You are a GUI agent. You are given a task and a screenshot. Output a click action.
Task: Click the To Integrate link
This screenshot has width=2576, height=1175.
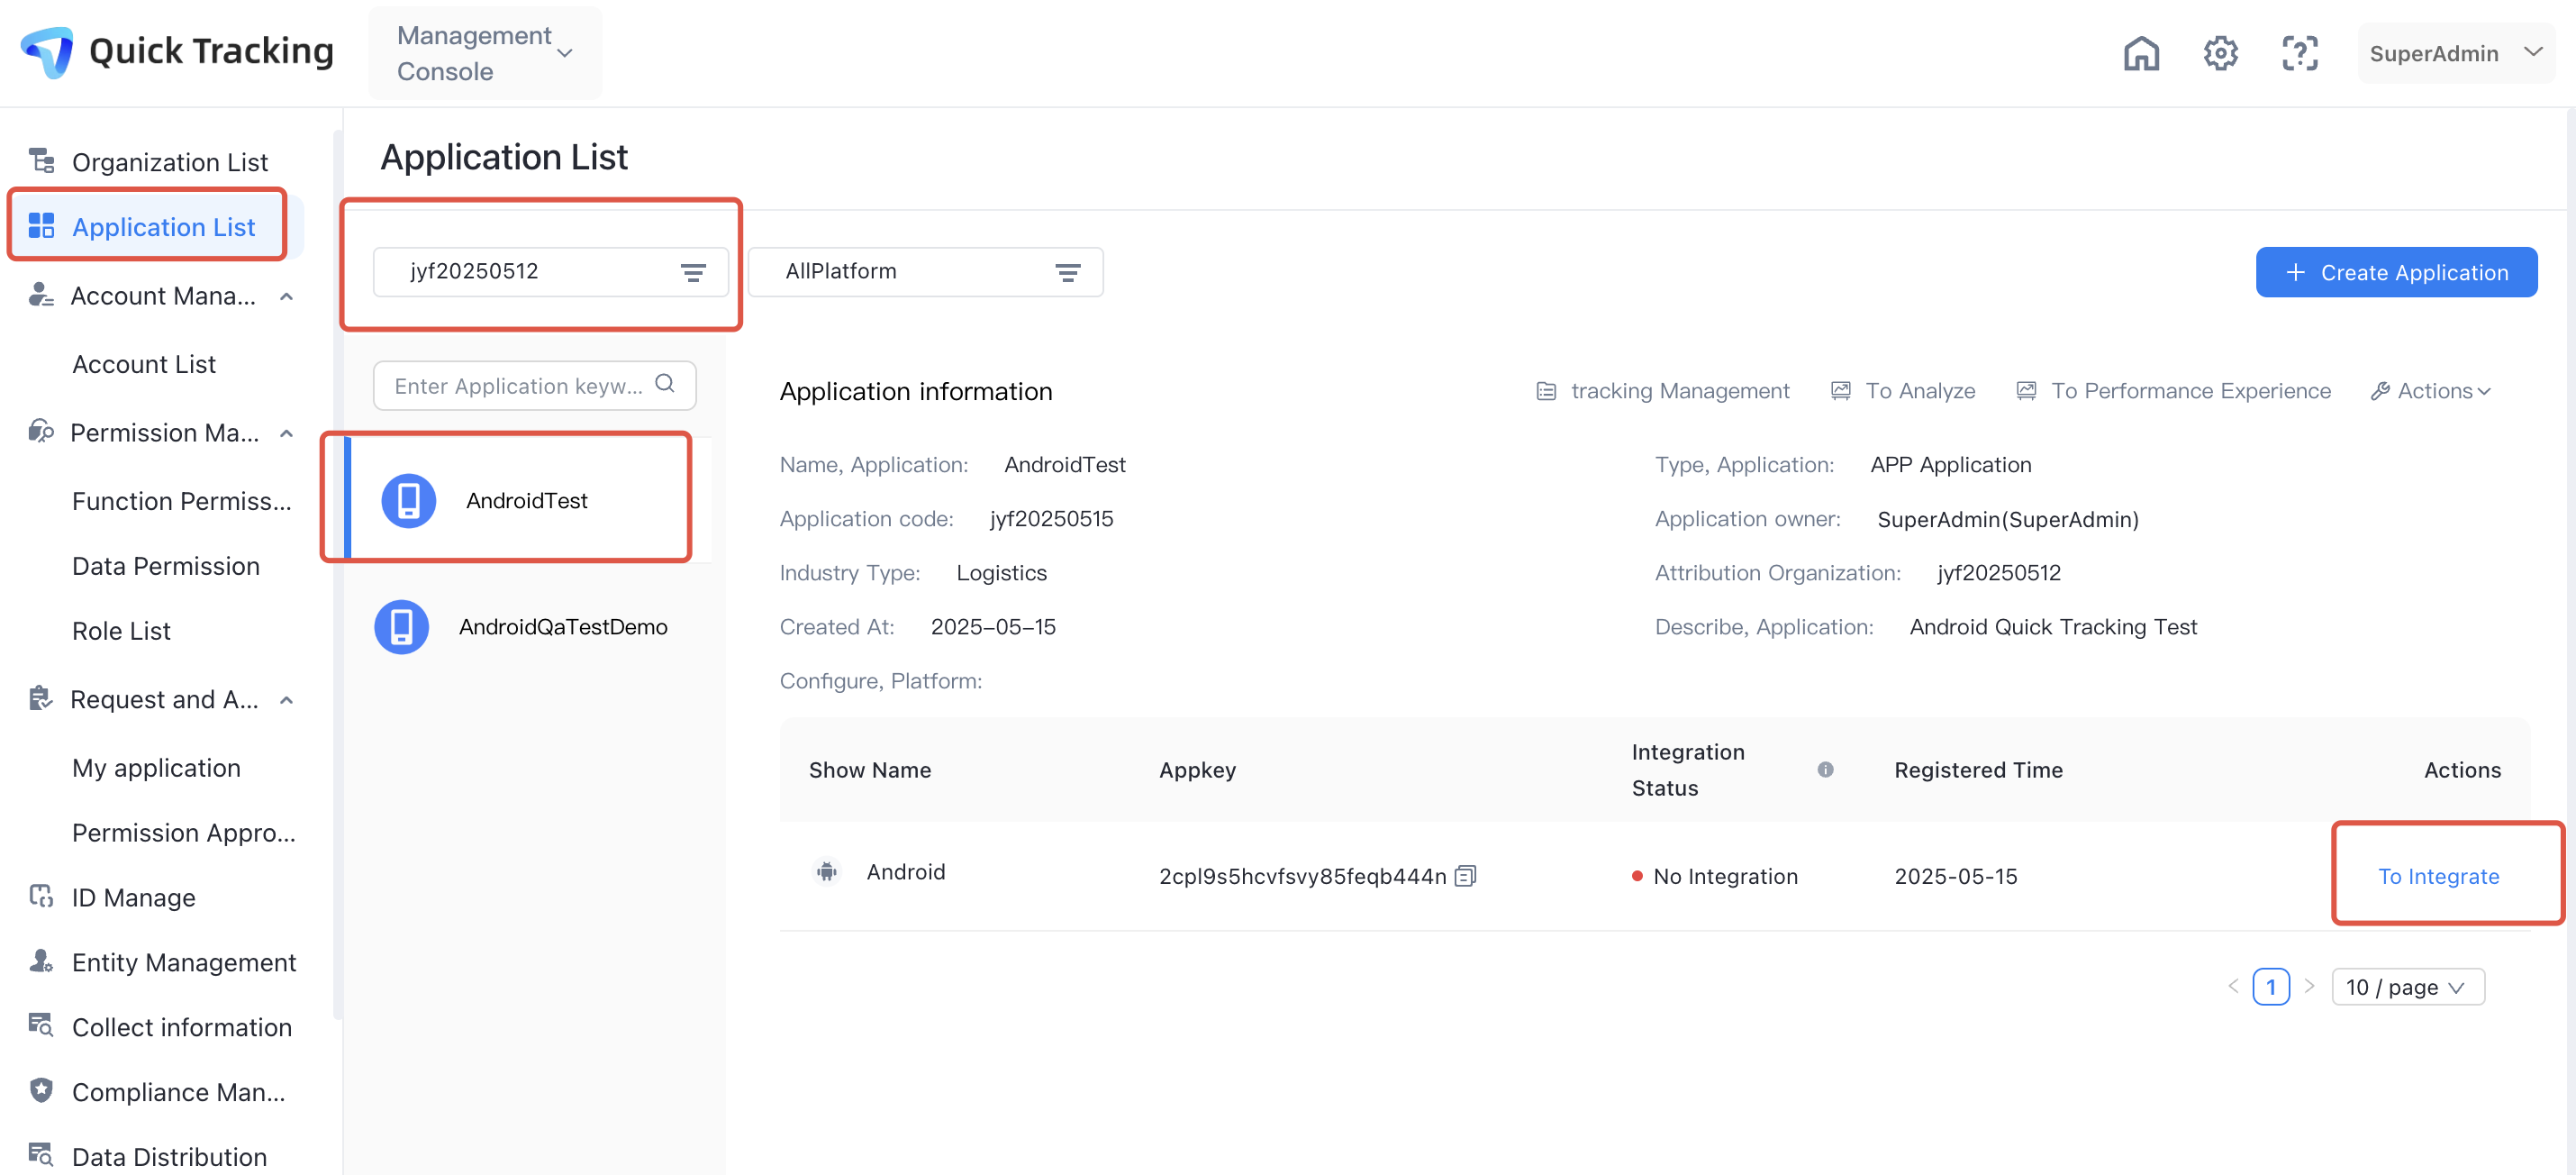point(2437,876)
